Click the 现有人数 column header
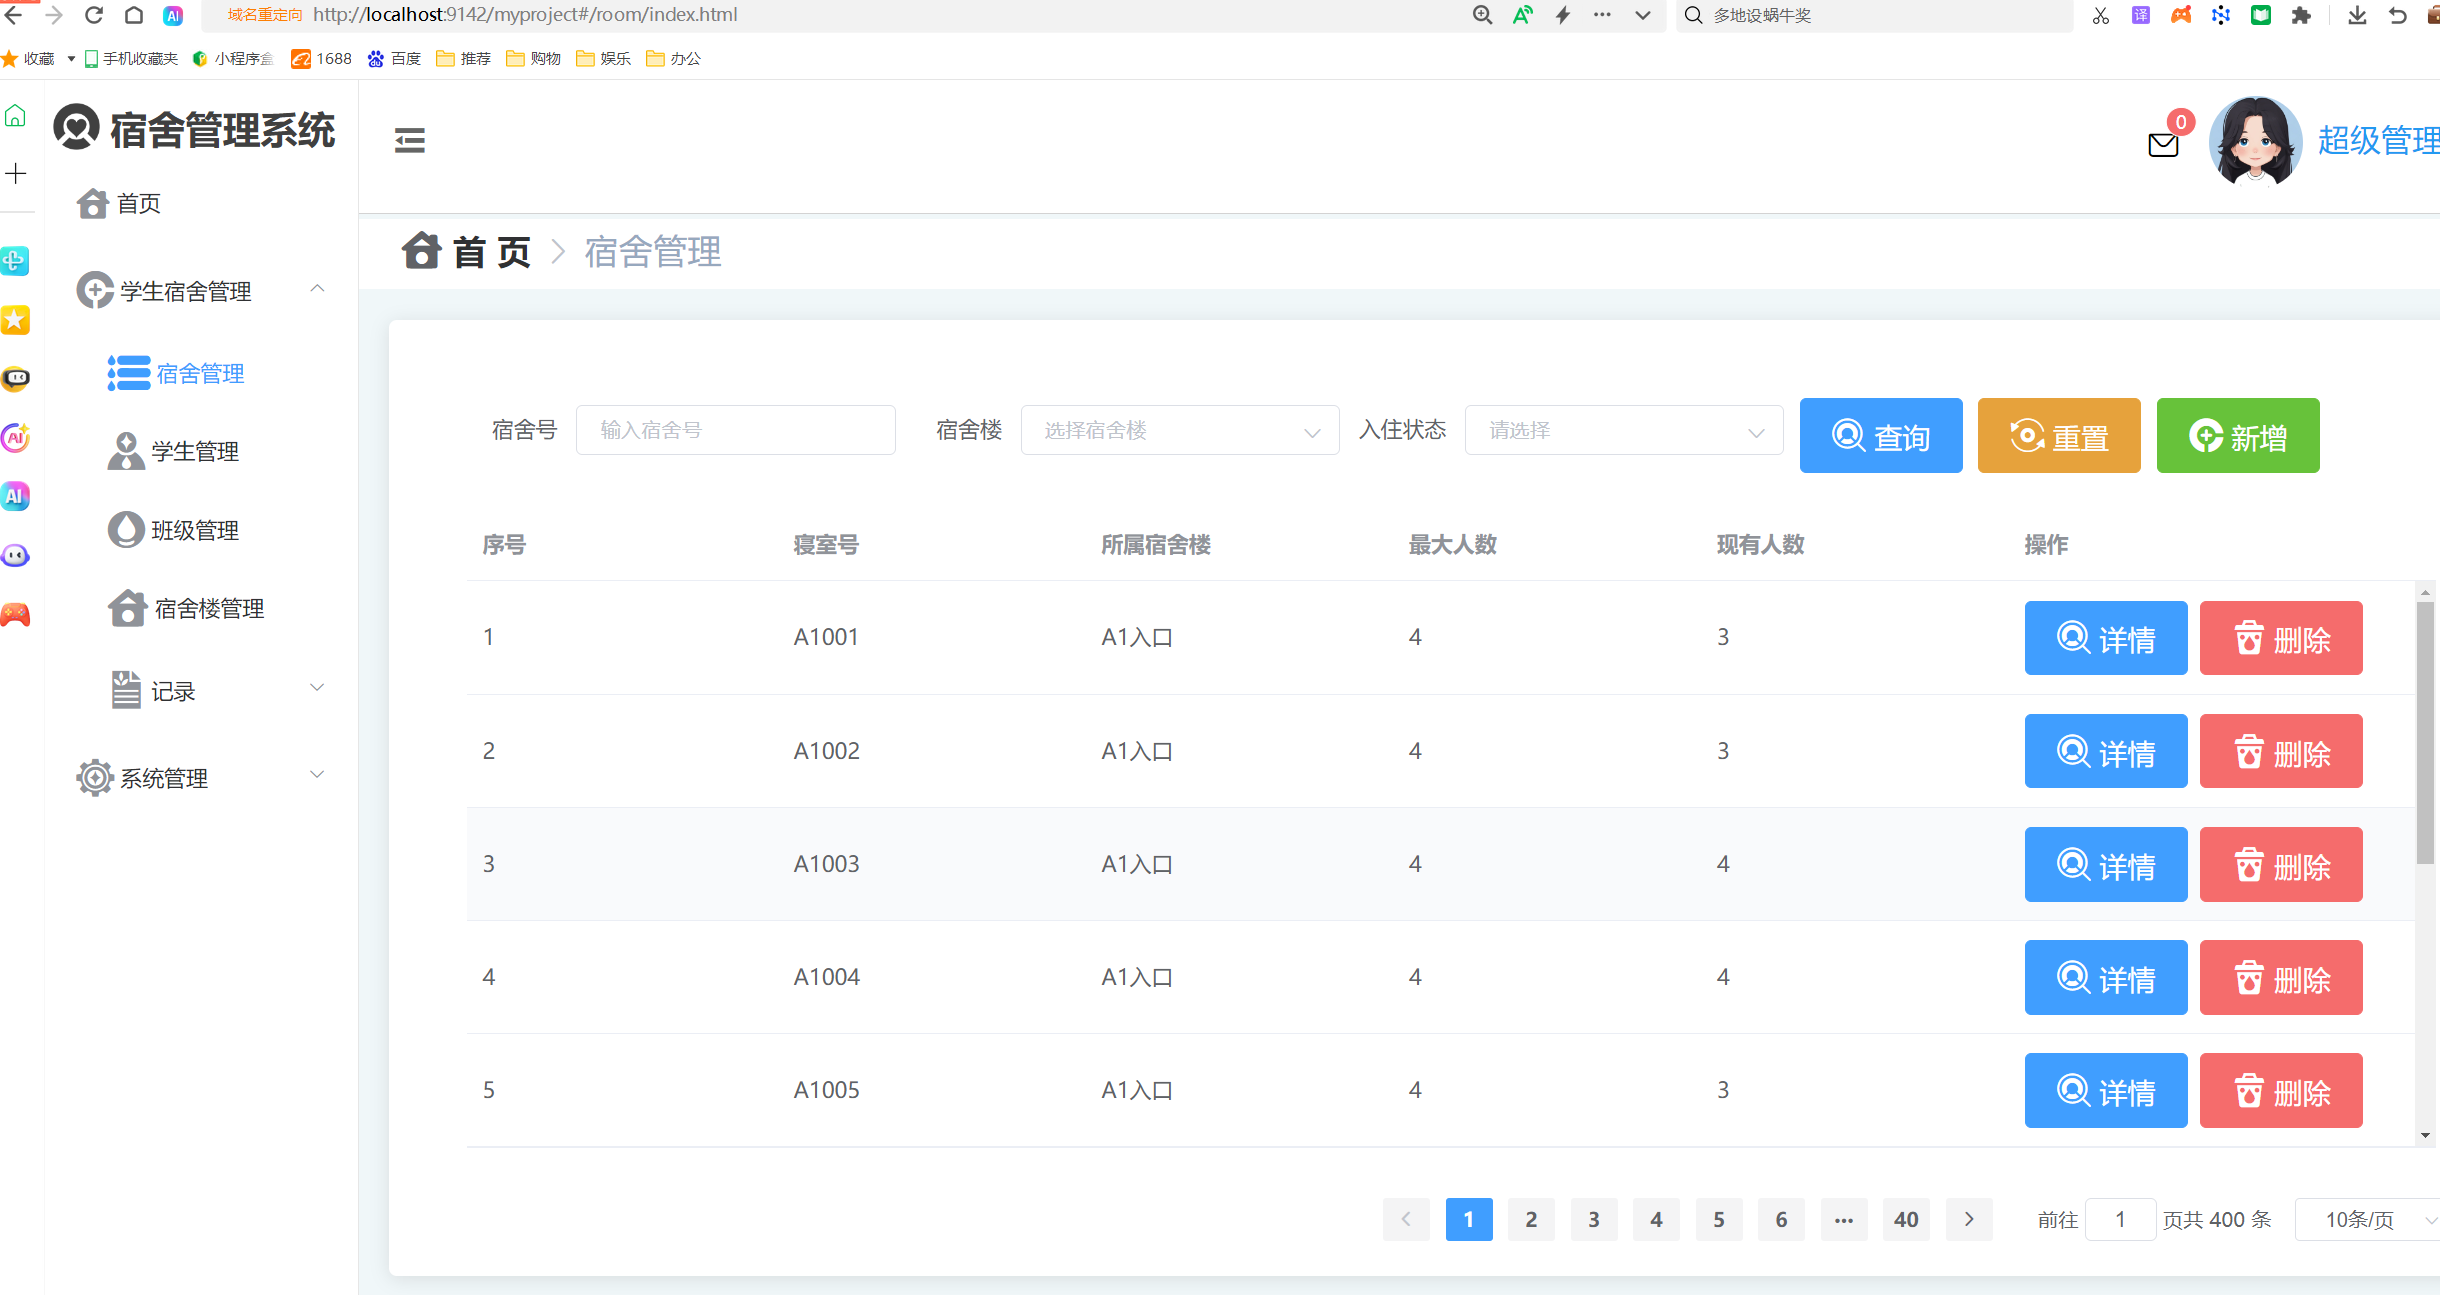This screenshot has width=2440, height=1295. tap(1761, 545)
